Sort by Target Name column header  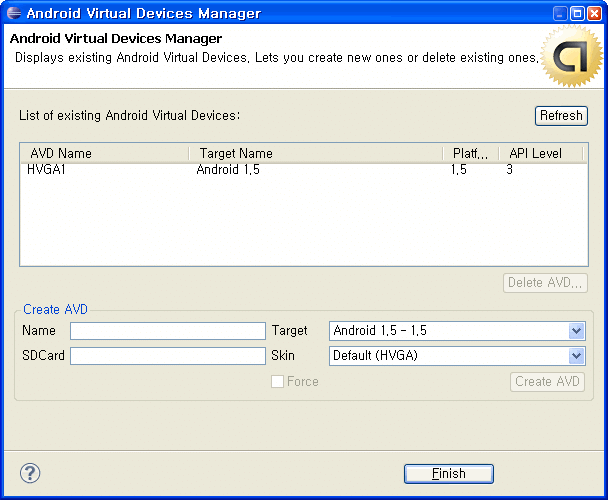click(x=316, y=154)
